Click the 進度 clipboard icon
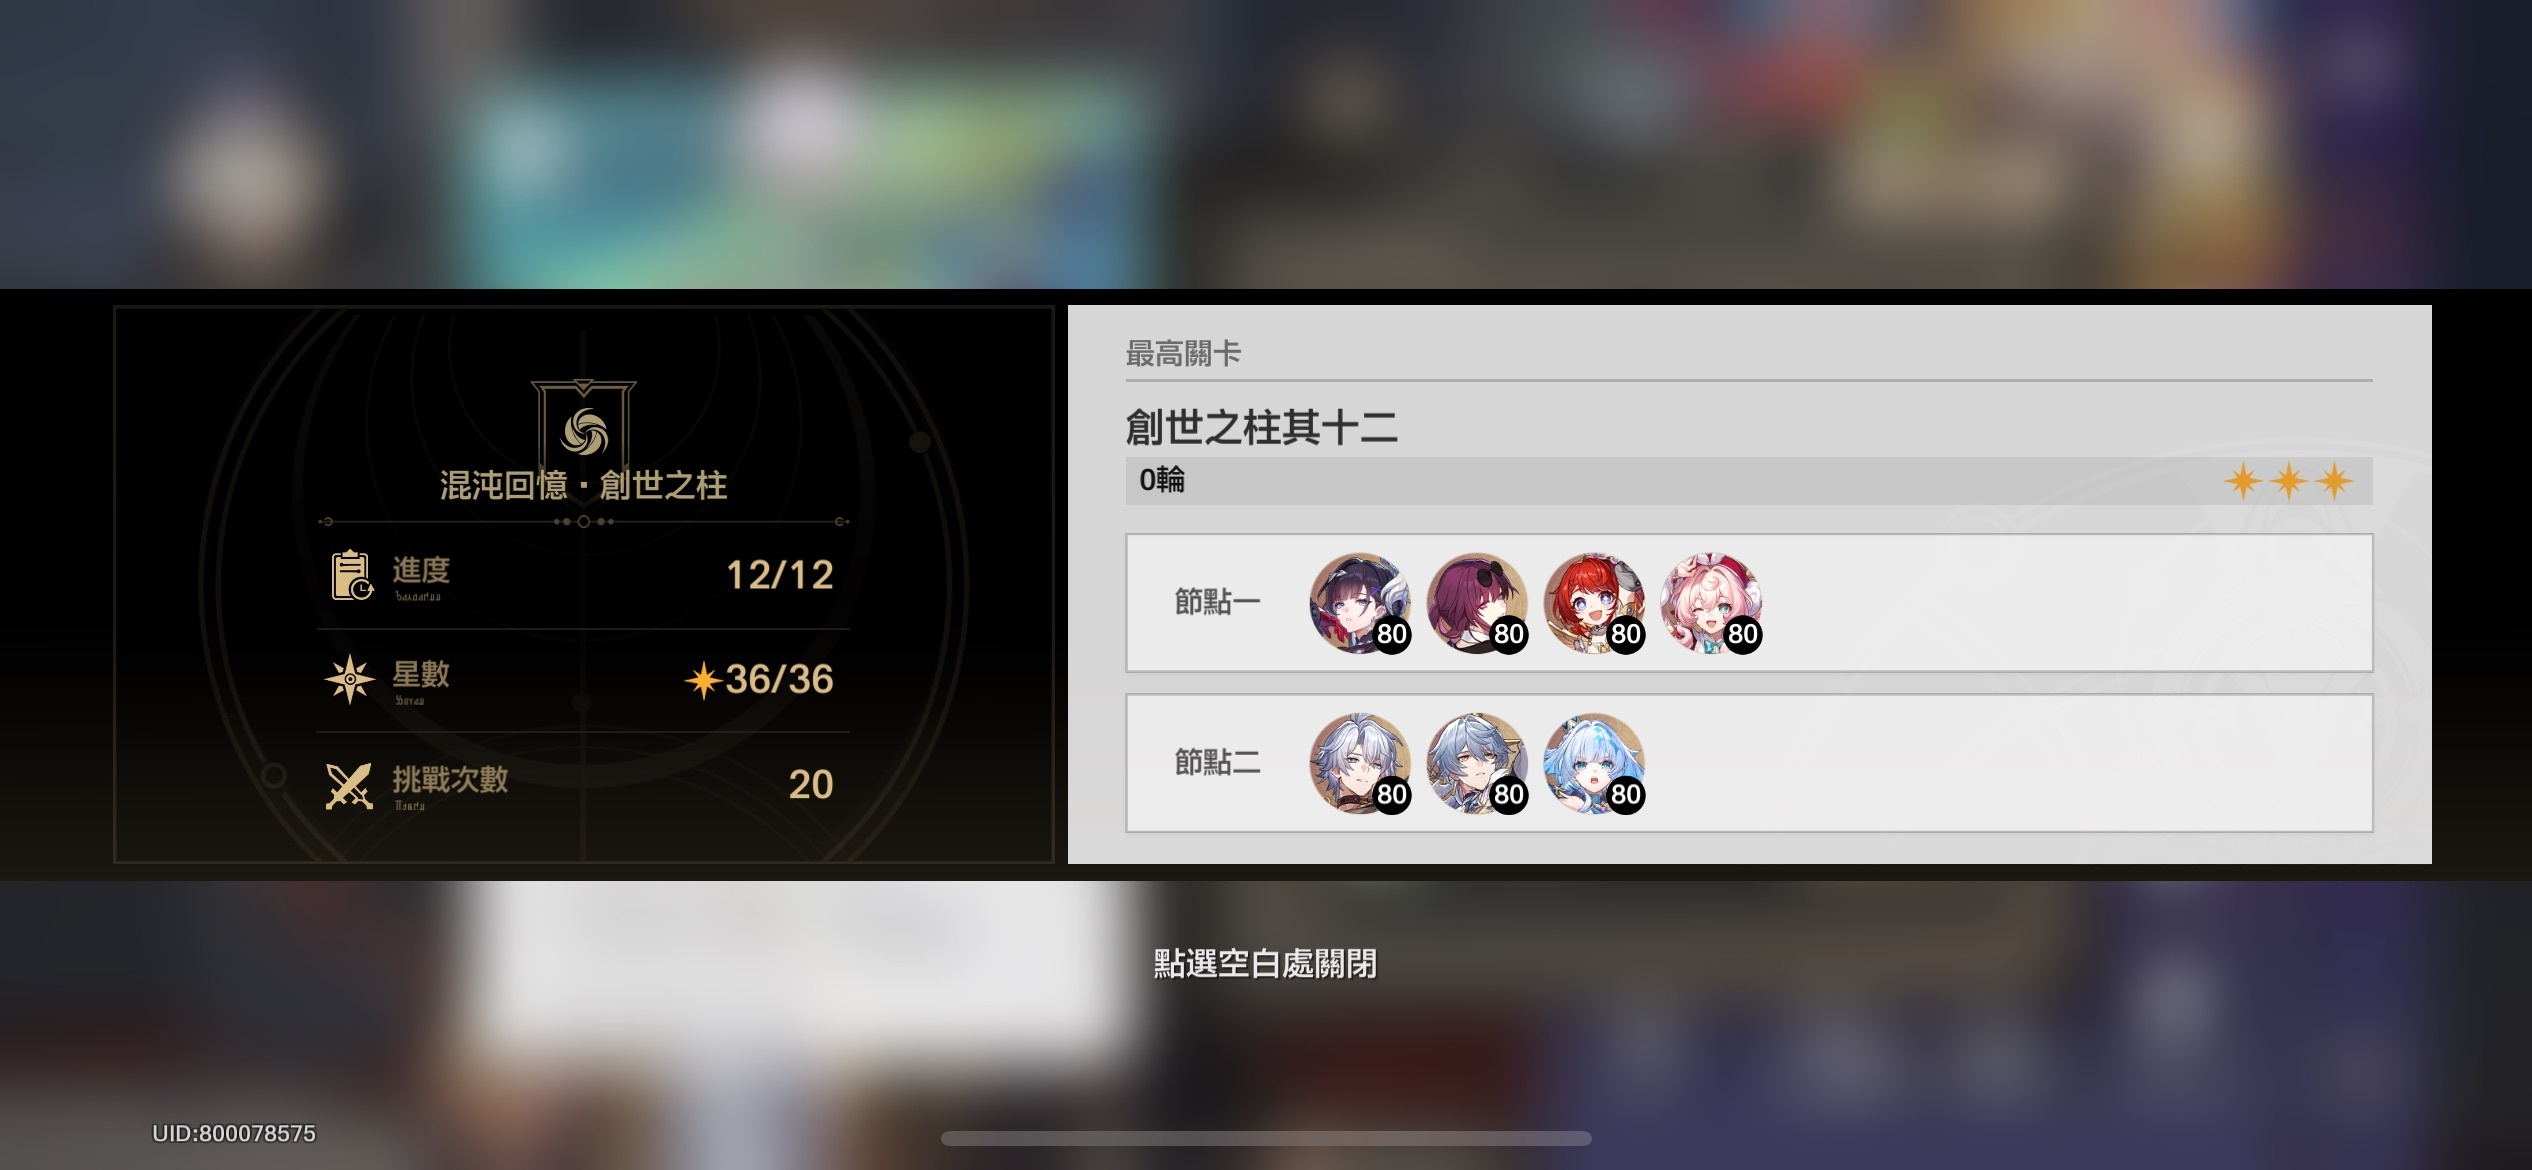 click(351, 575)
